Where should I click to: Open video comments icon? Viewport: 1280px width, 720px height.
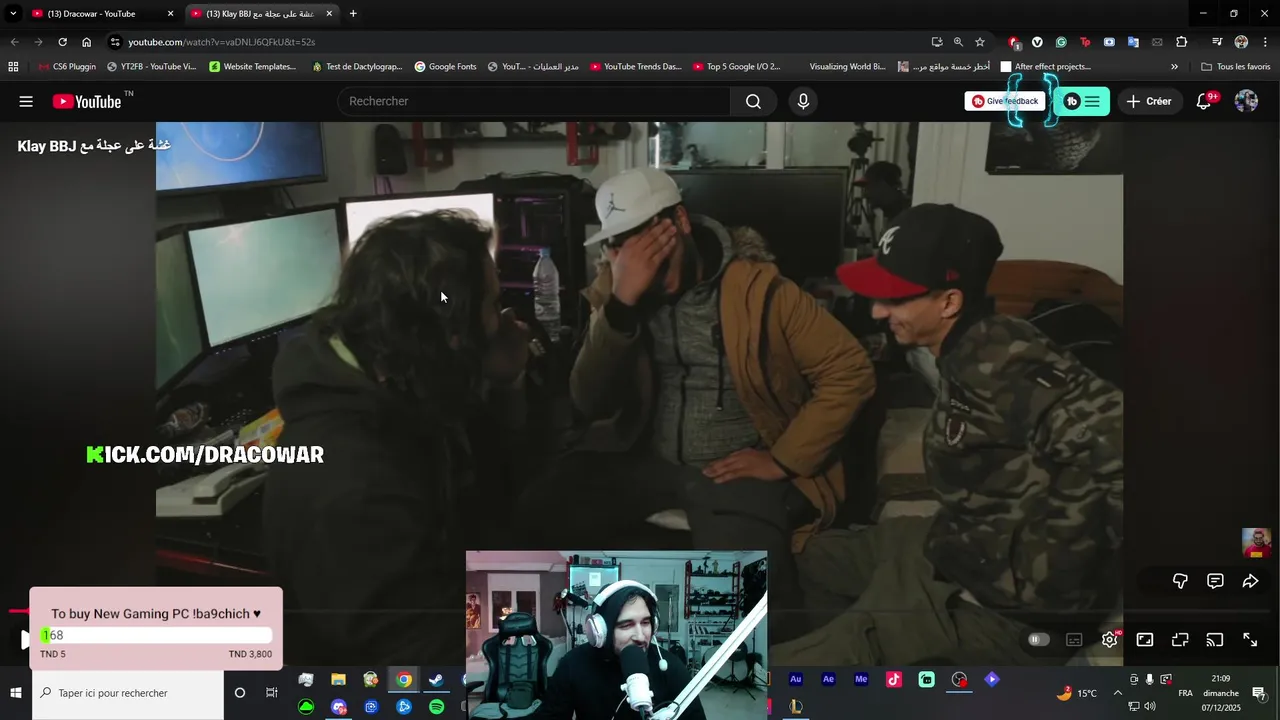point(1215,581)
